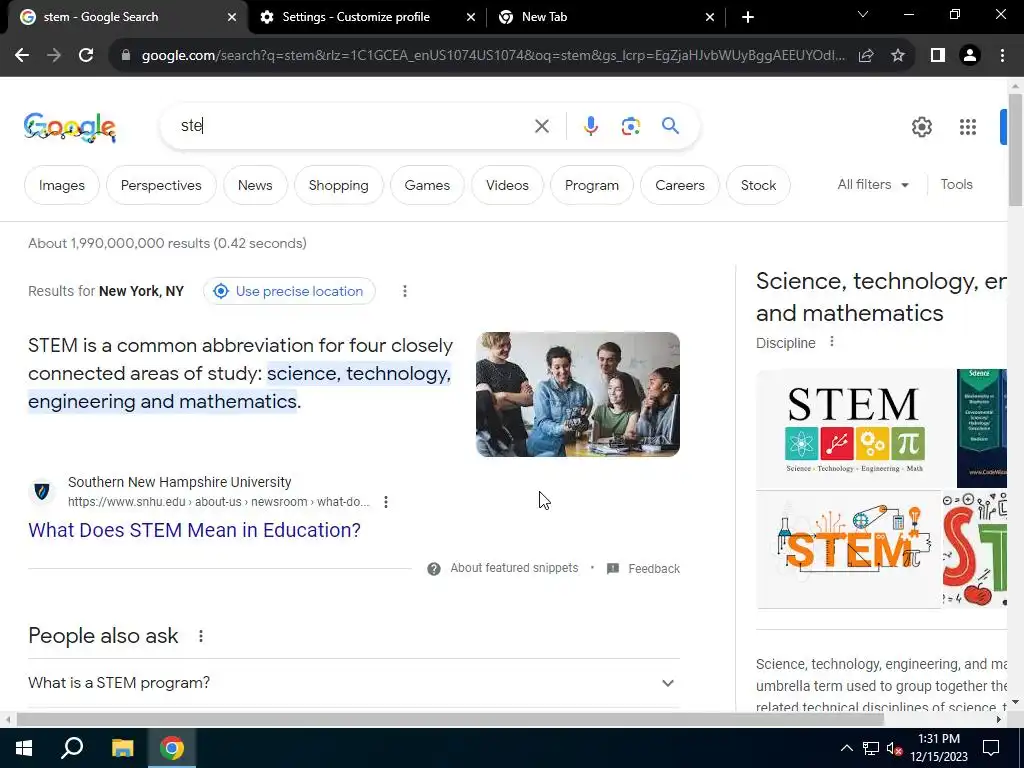Close the Settings Customize profile tab
This screenshot has height=768, width=1024.
[x=471, y=17]
